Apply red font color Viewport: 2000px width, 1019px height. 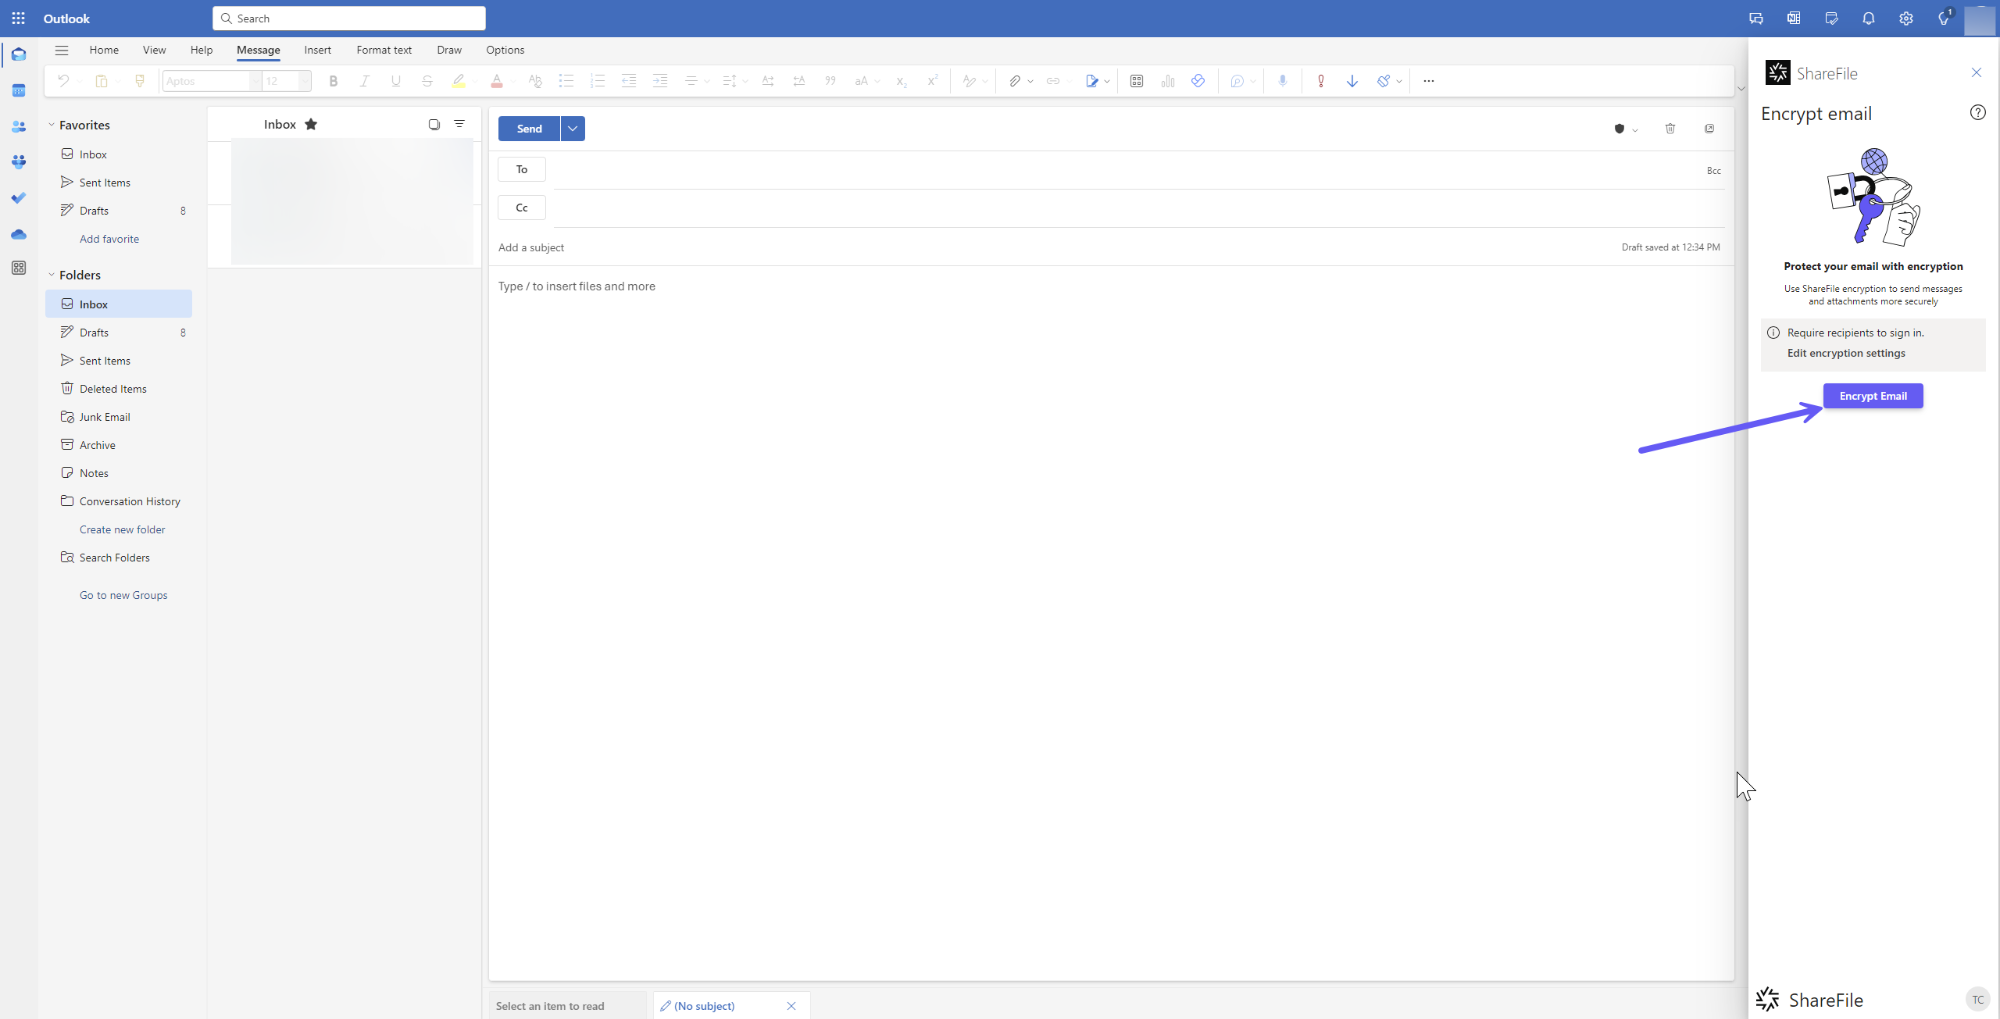click(x=496, y=81)
